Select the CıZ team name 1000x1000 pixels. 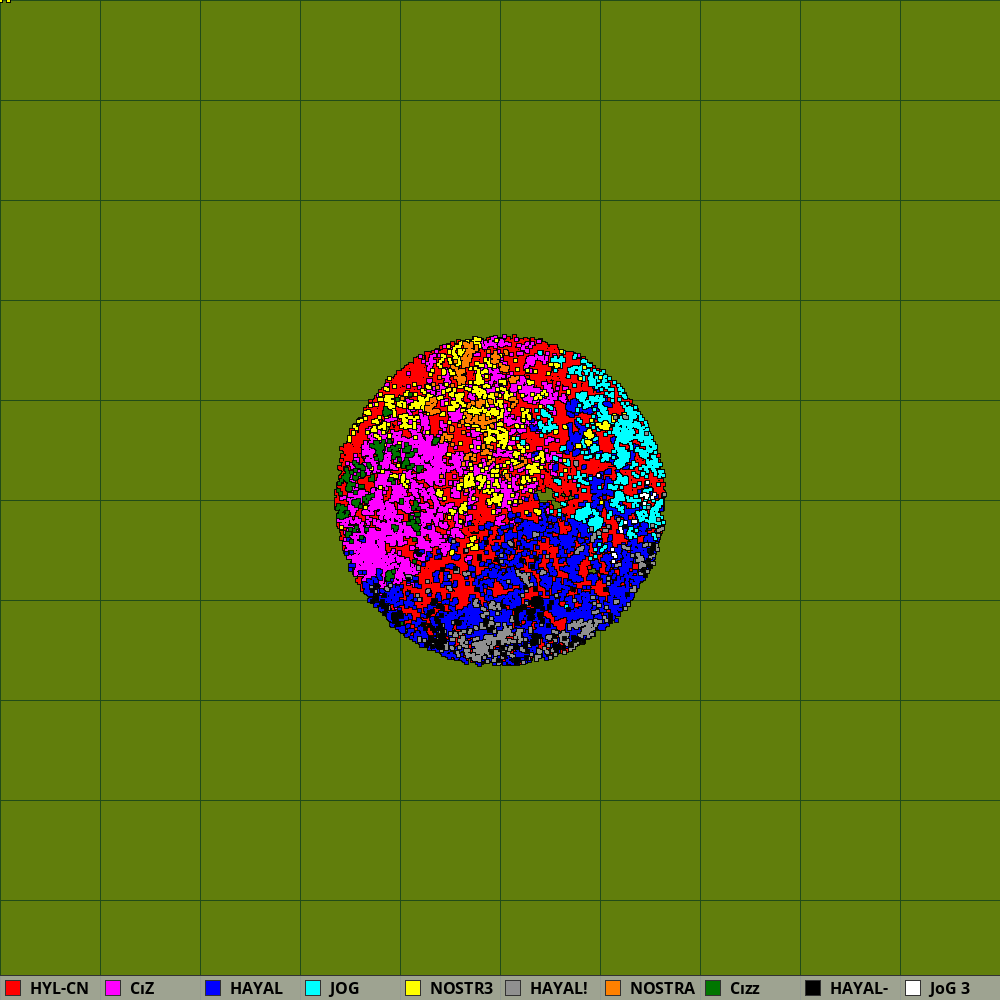click(142, 988)
